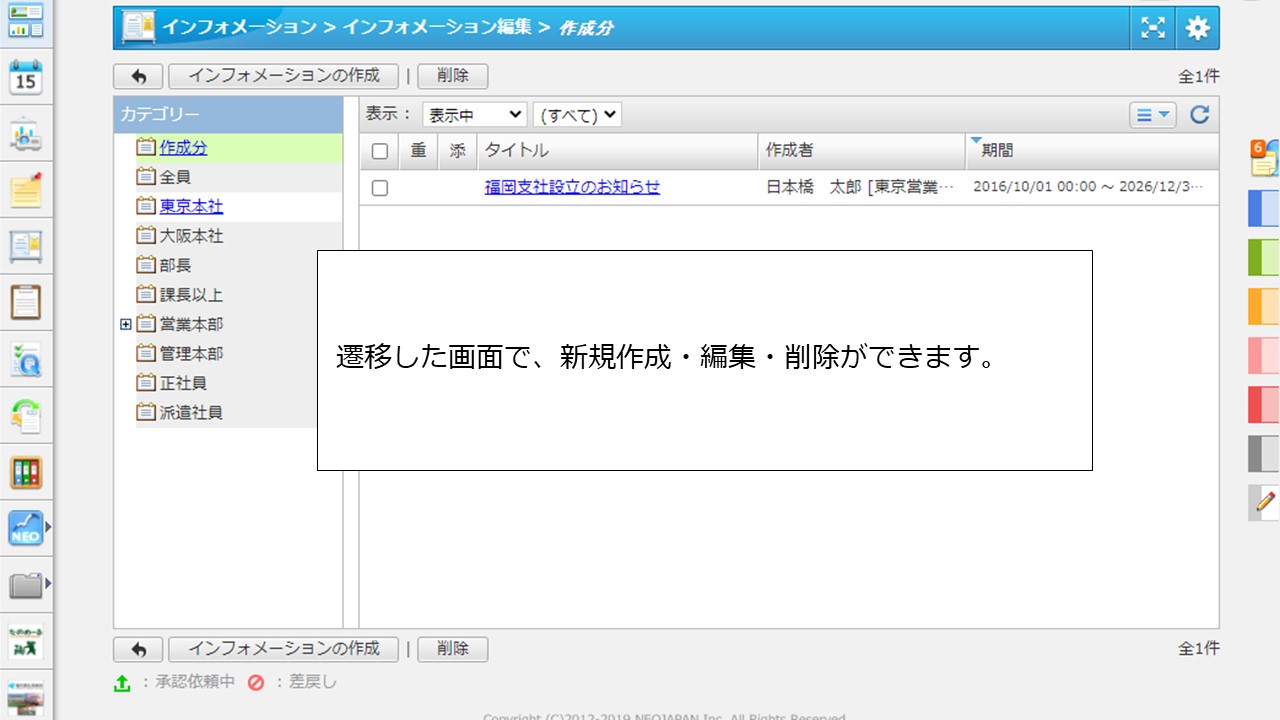Click the top back arrow button

click(139, 76)
